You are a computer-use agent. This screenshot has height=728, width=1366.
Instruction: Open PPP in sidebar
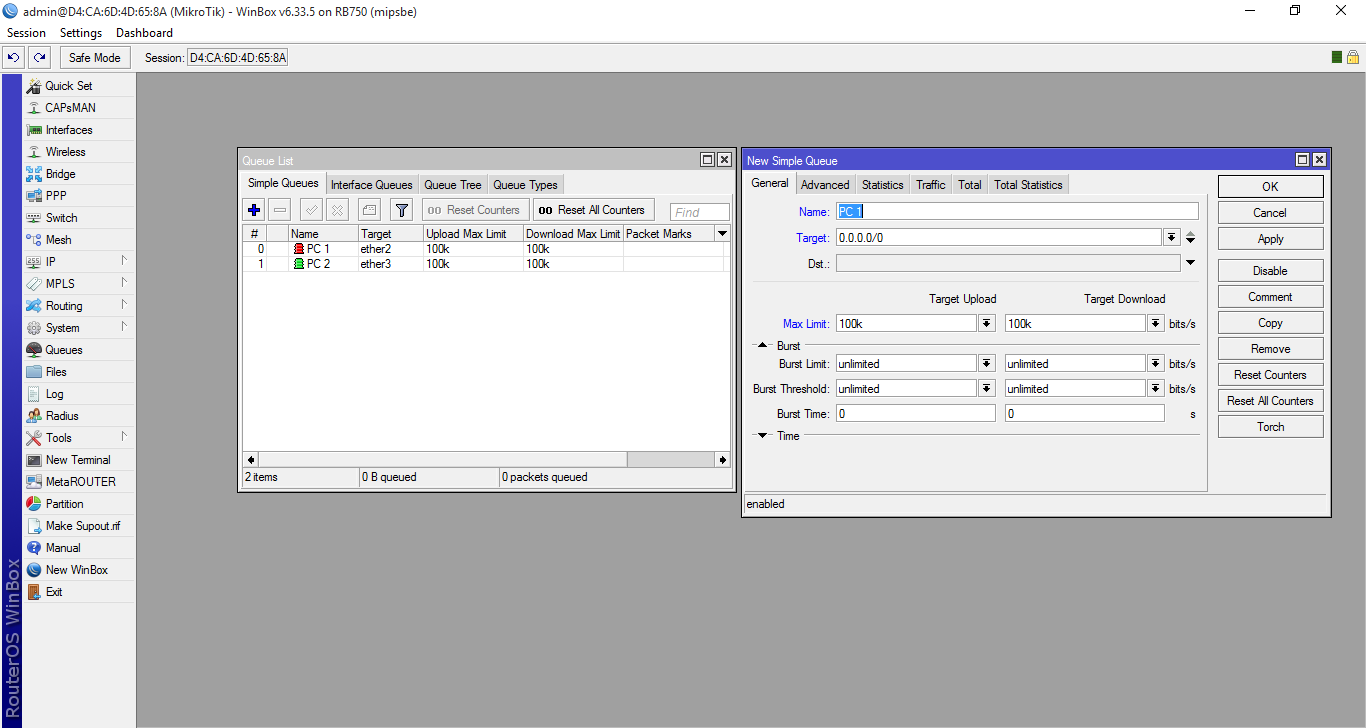point(56,196)
